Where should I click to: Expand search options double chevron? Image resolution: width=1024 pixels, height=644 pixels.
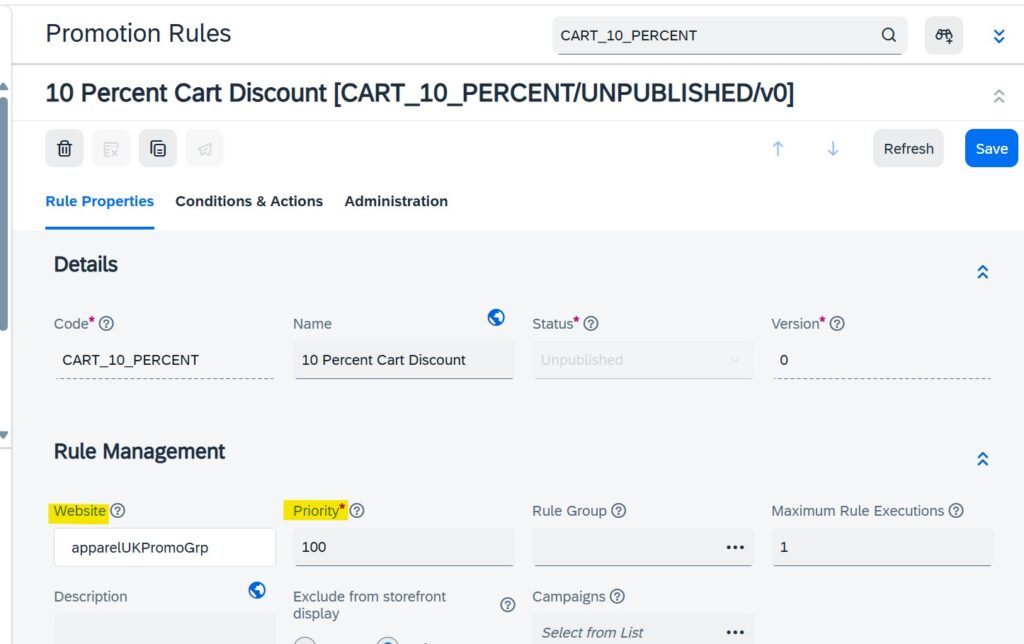[999, 36]
